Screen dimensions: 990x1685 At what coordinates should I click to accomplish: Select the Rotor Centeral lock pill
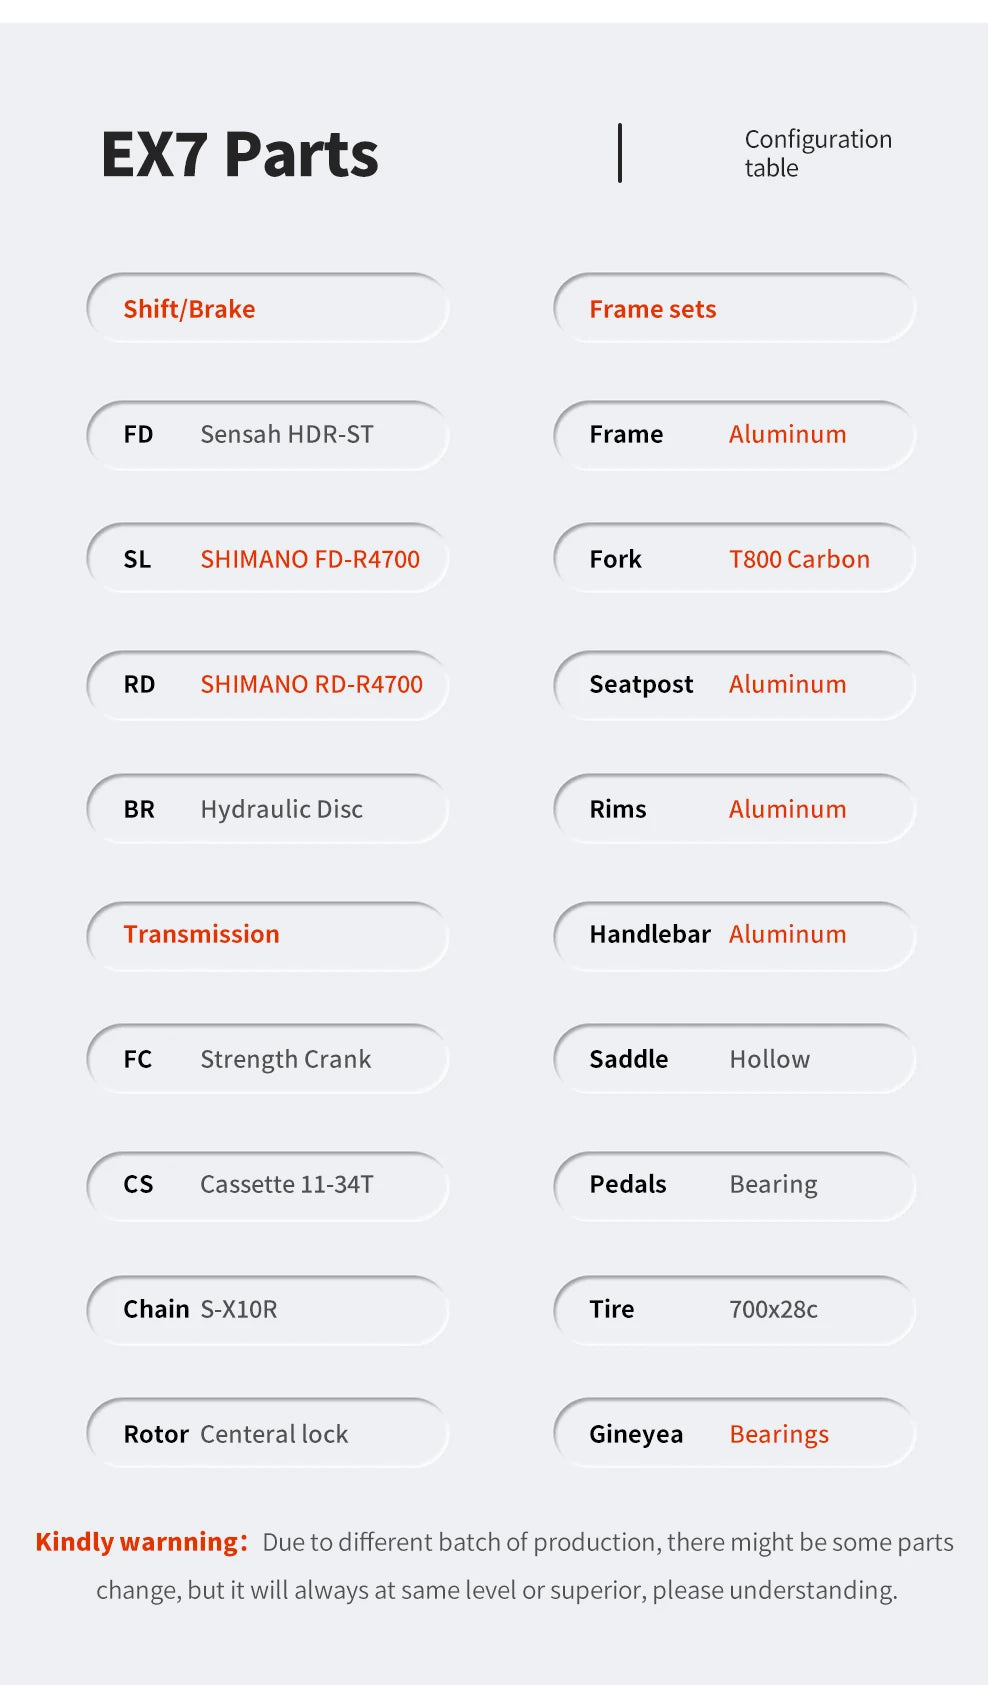[267, 1434]
